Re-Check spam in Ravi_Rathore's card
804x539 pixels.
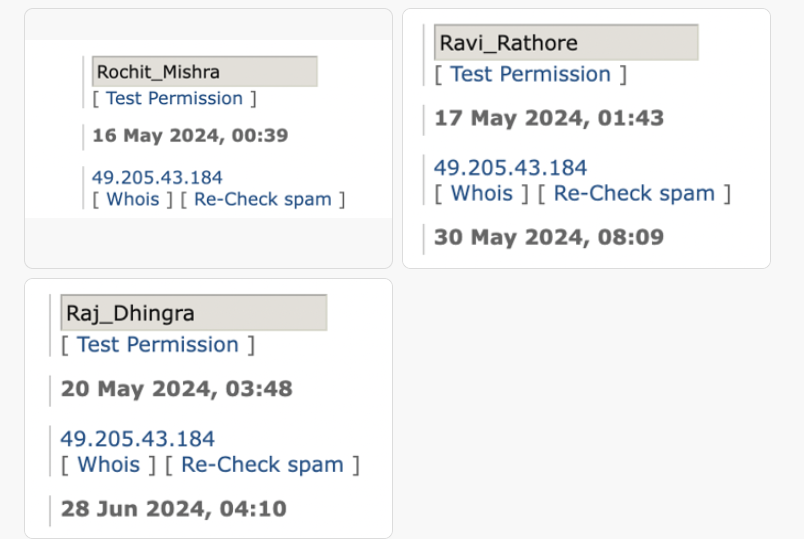point(634,193)
